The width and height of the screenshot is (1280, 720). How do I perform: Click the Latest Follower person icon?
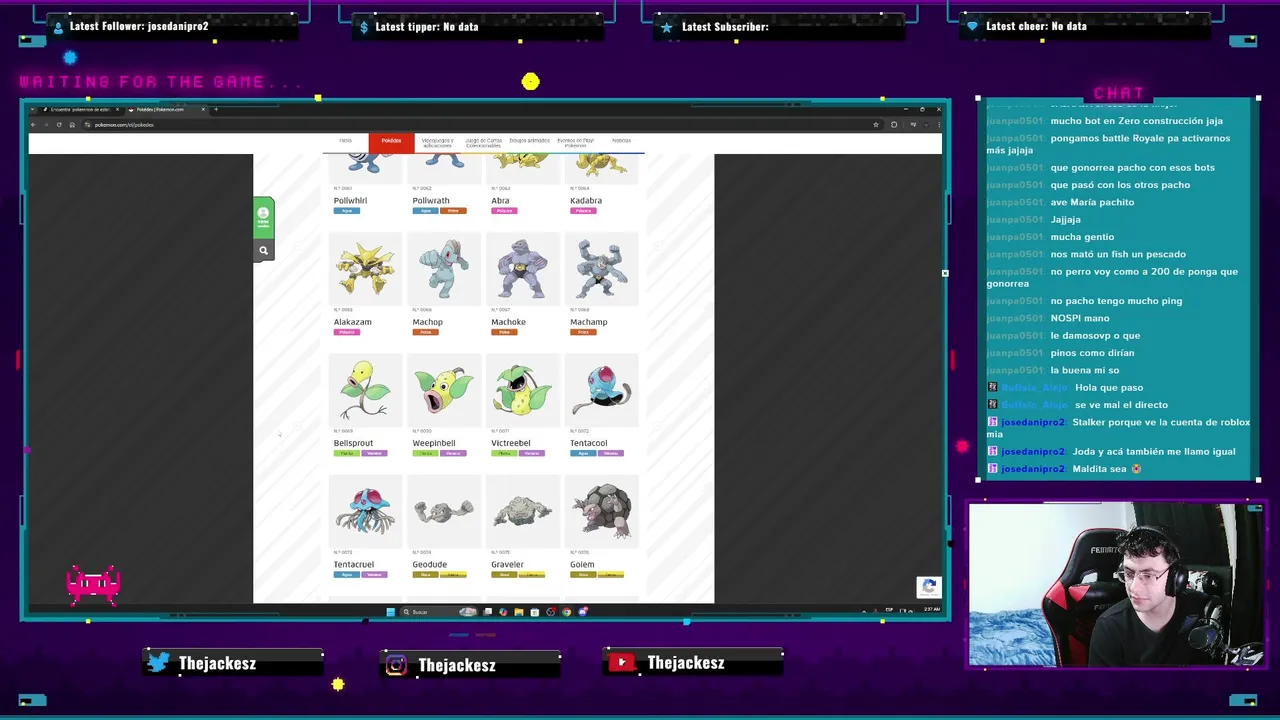tap(58, 27)
